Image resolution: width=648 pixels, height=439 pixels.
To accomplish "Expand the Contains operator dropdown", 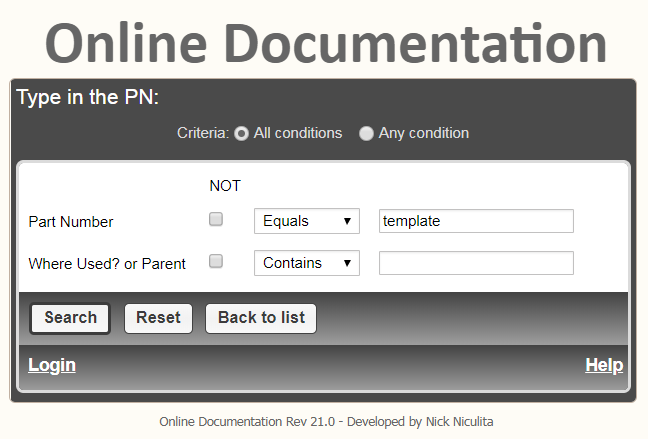I will [x=306, y=263].
